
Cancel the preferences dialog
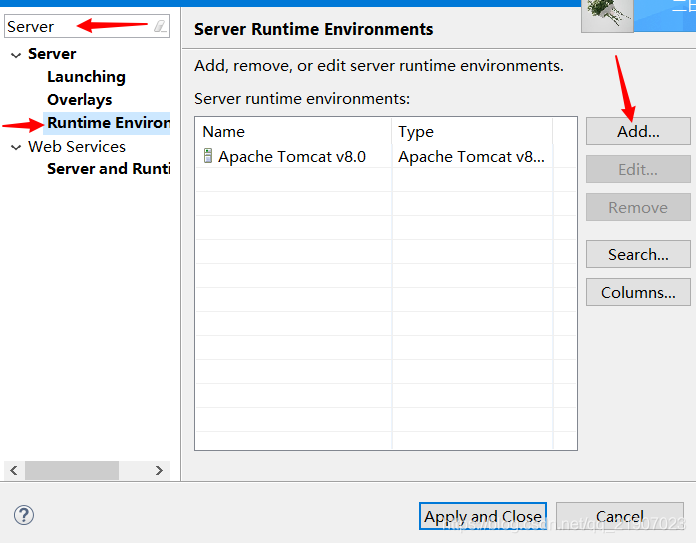click(620, 516)
